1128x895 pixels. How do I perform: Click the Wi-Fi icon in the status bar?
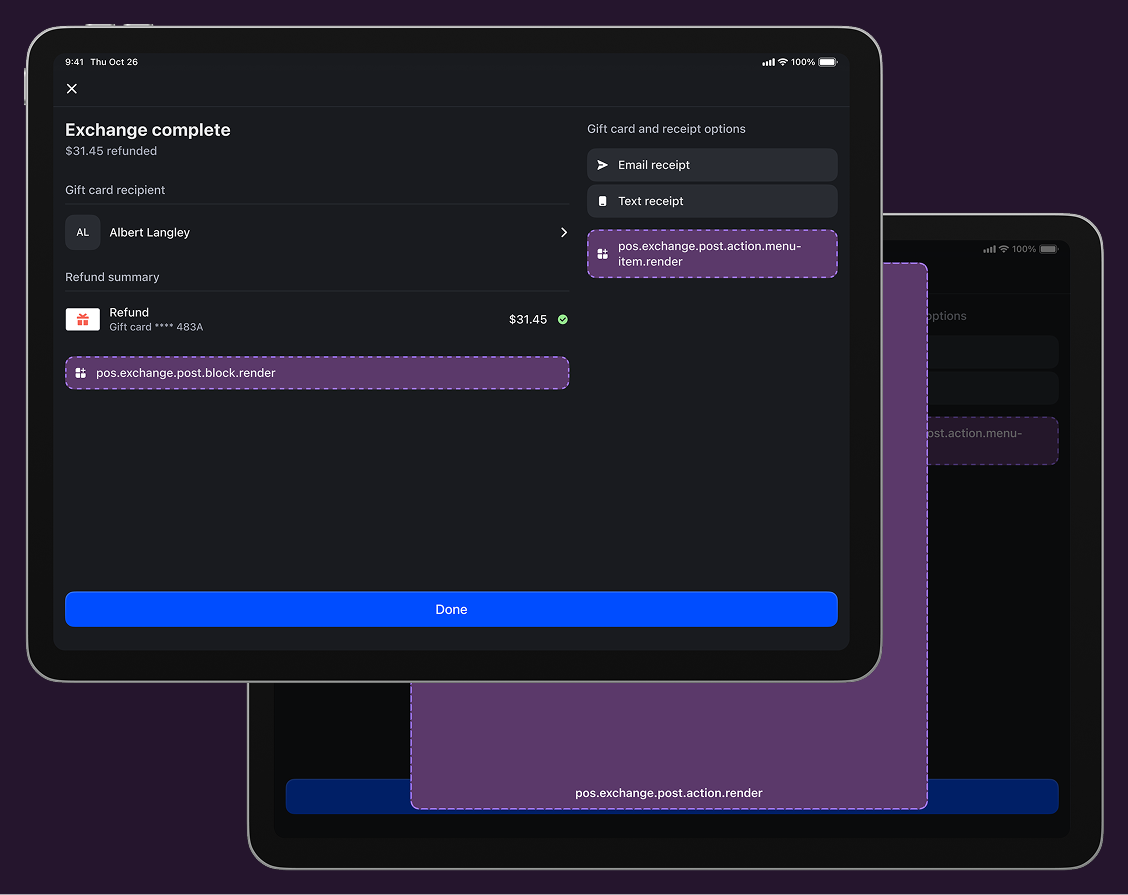point(783,62)
